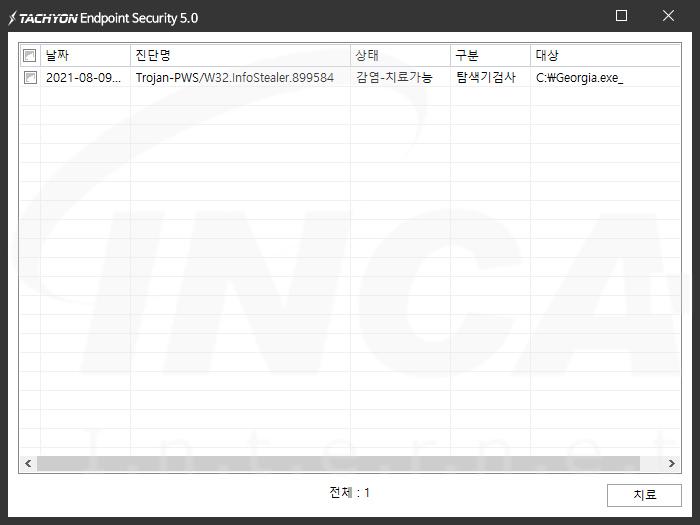The image size is (700, 525).
Task: Click the horizontal scrollbar right arrow
Action: pyautogui.click(x=671, y=463)
